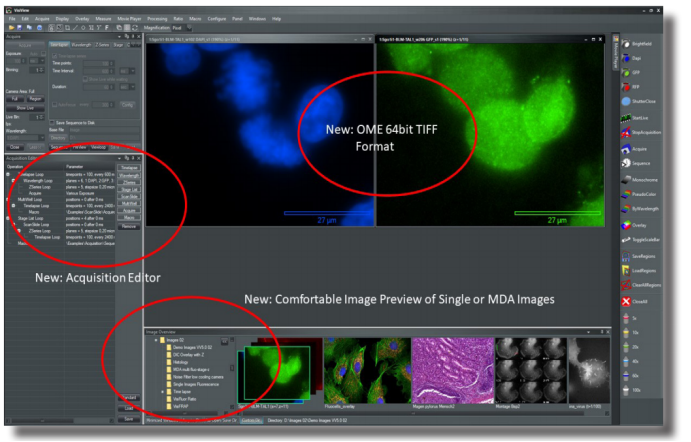The image size is (691, 442).
Task: Click the Remove button in Acquisition Editor
Action: click(x=130, y=227)
